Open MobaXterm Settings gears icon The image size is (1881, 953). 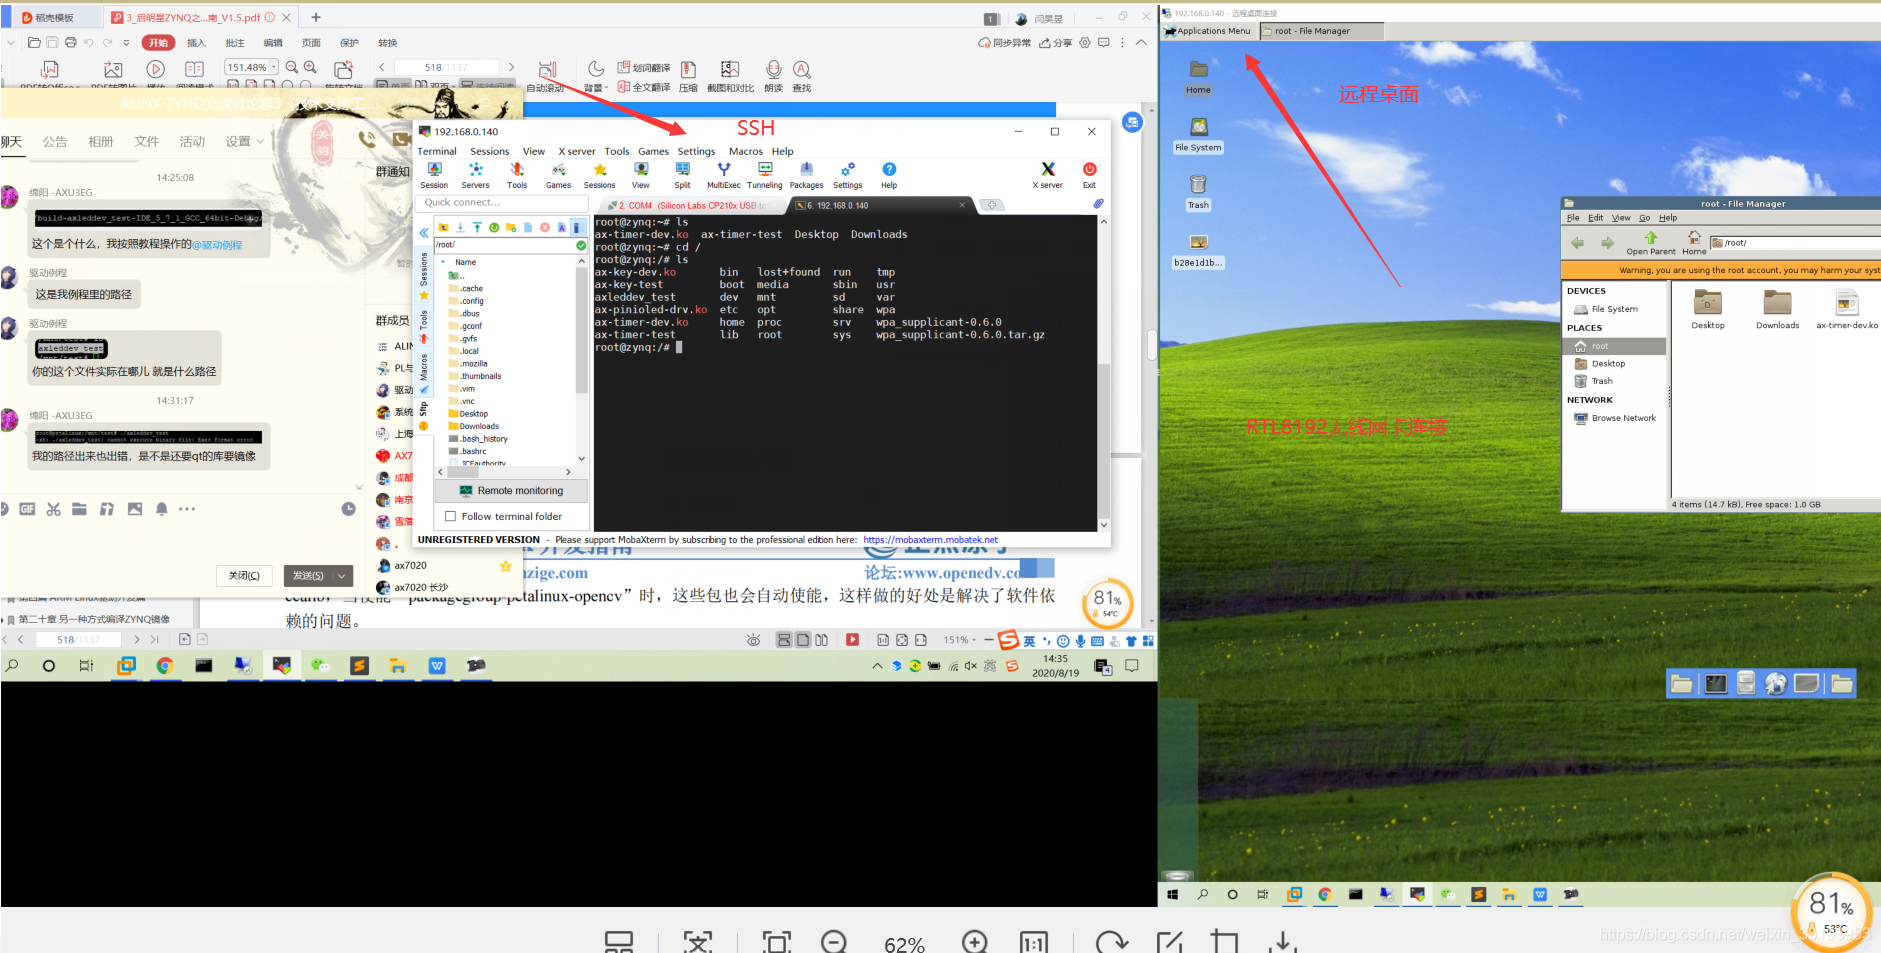point(848,175)
